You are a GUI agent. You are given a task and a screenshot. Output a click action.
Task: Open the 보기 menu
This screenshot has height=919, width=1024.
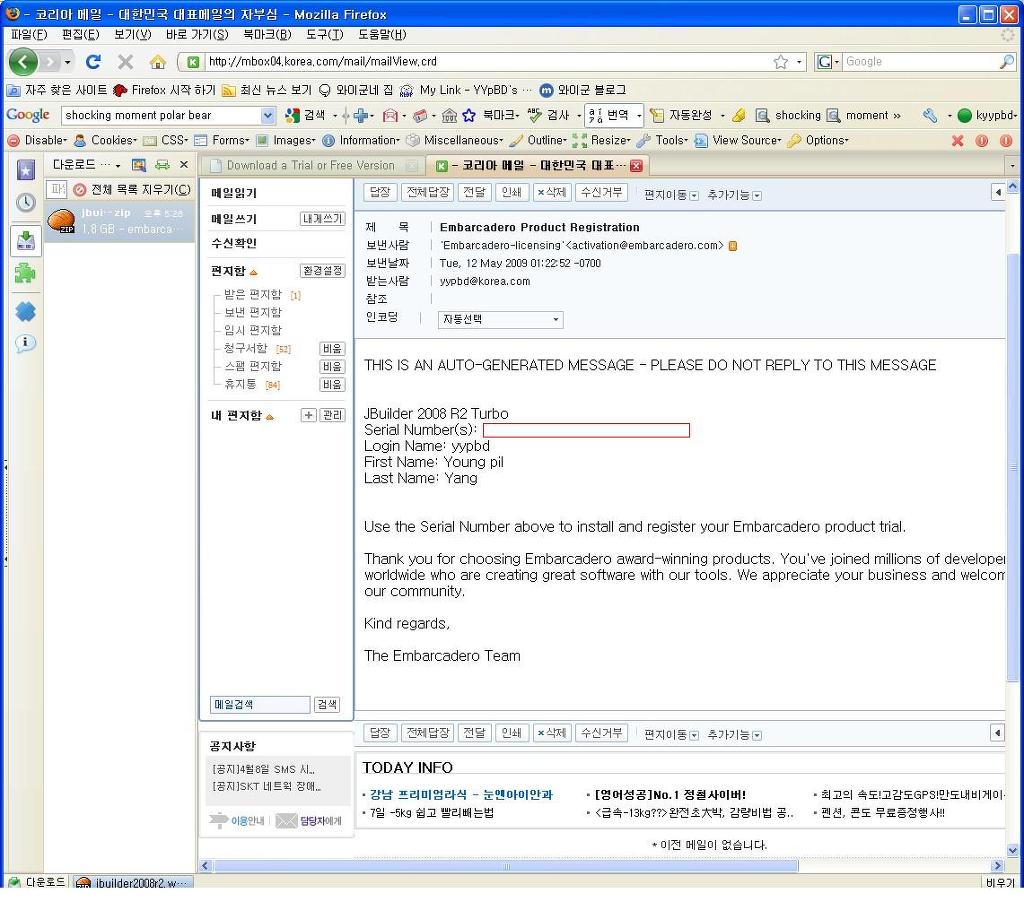tap(133, 34)
